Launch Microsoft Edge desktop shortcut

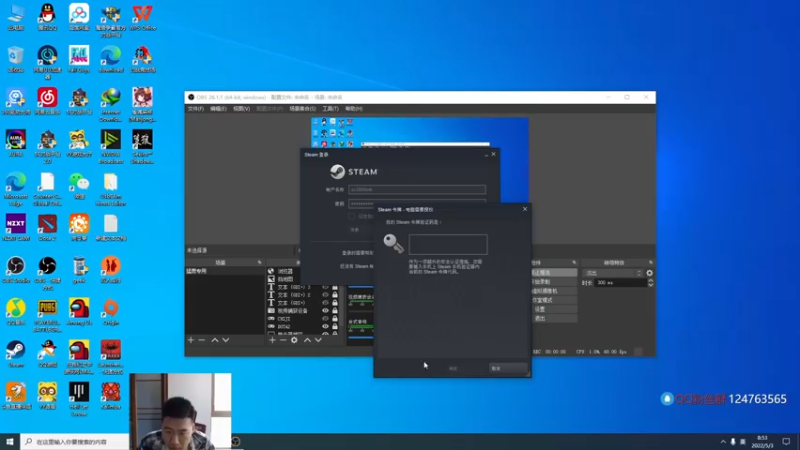tap(16, 189)
